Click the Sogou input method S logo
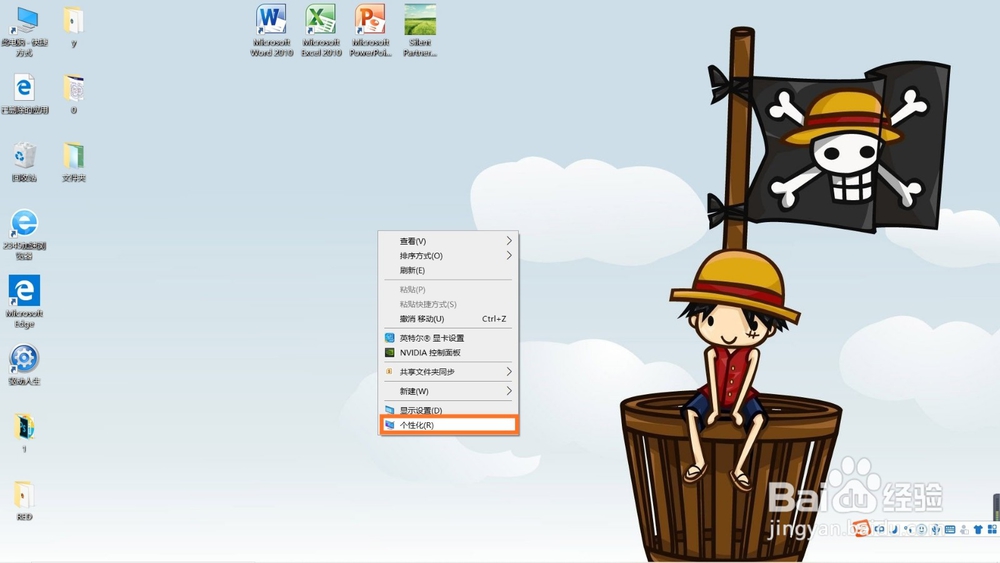 pyautogui.click(x=862, y=529)
